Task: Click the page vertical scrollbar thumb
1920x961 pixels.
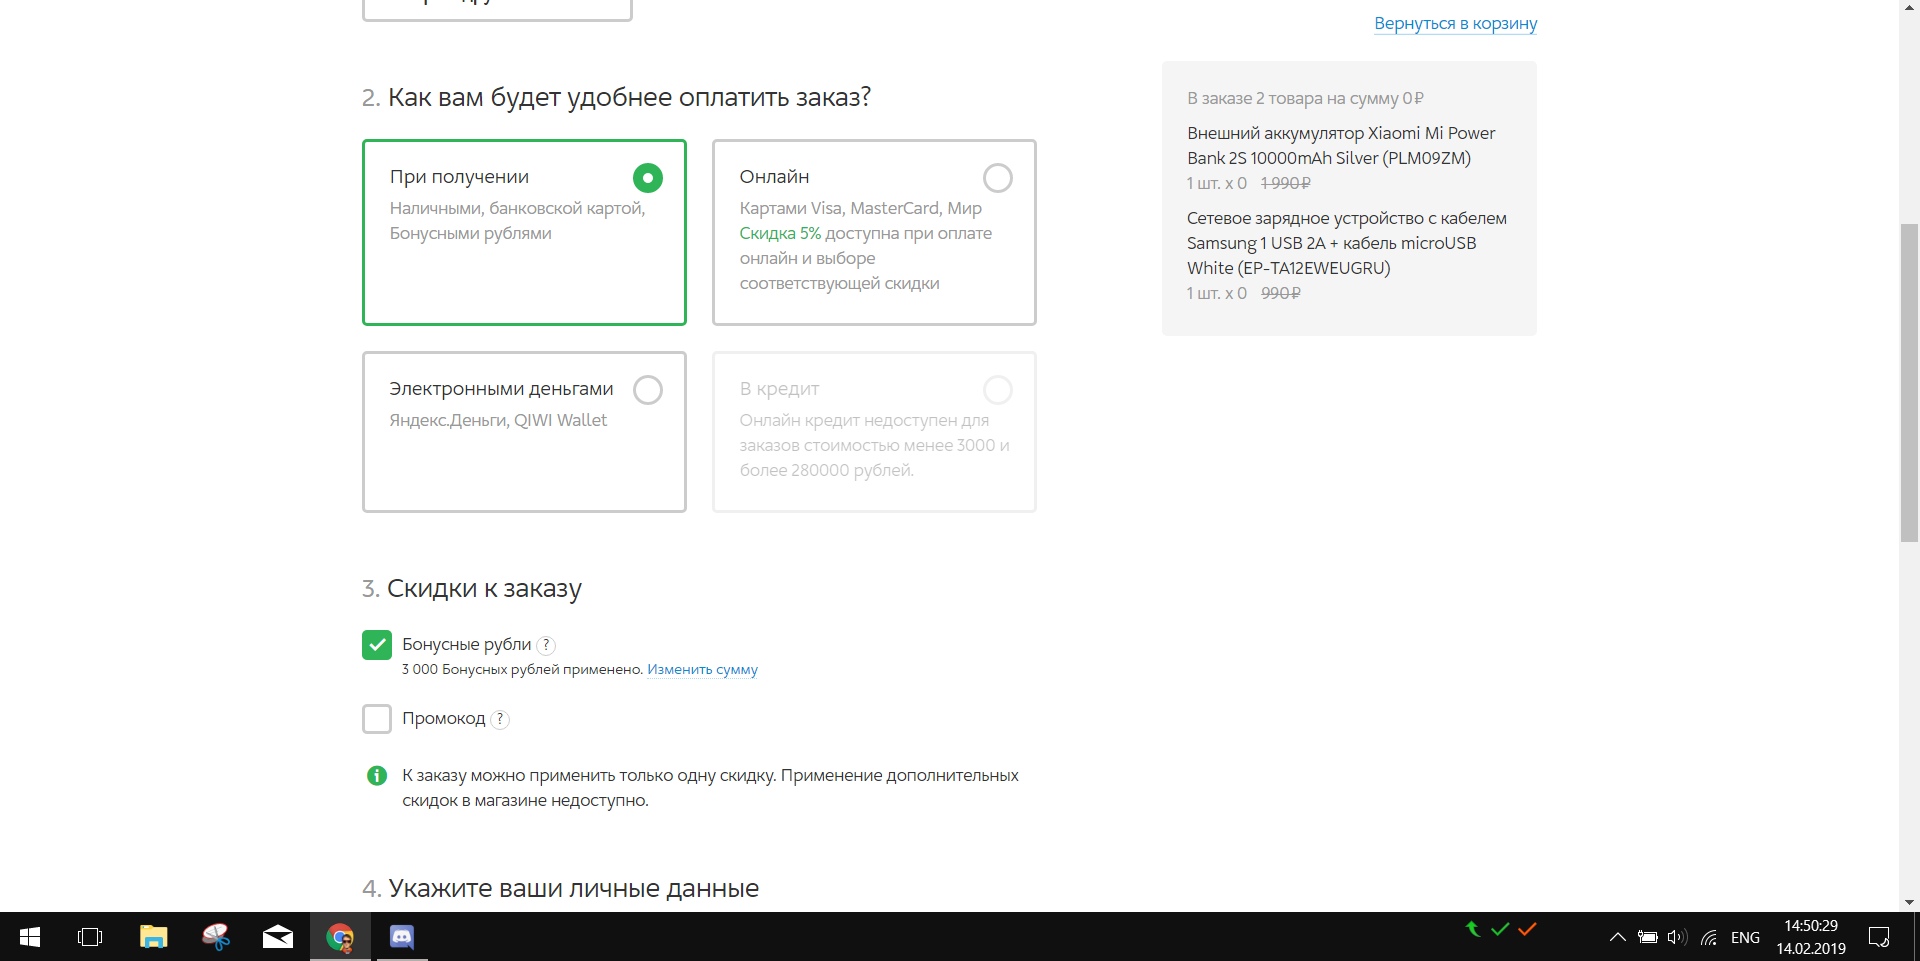Action: coord(1909,380)
